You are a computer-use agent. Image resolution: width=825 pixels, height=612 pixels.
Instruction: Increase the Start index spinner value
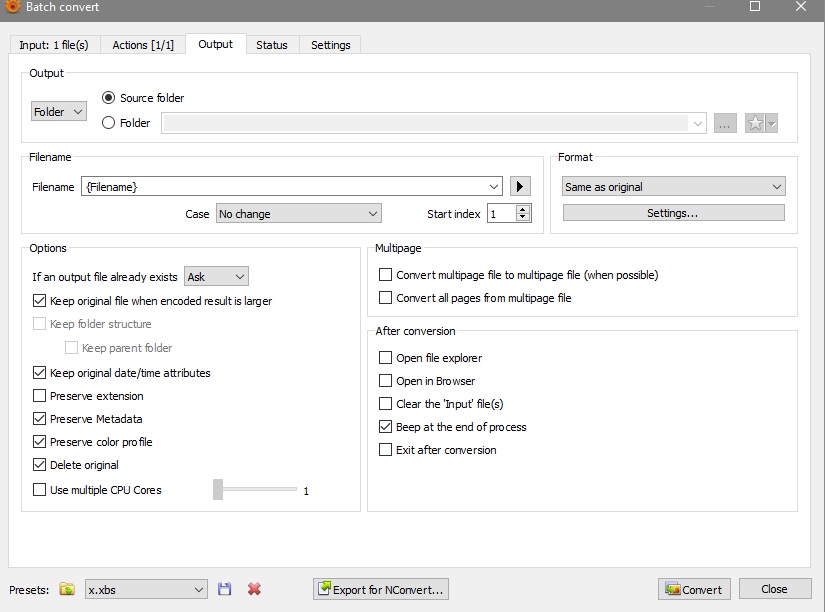(524, 209)
